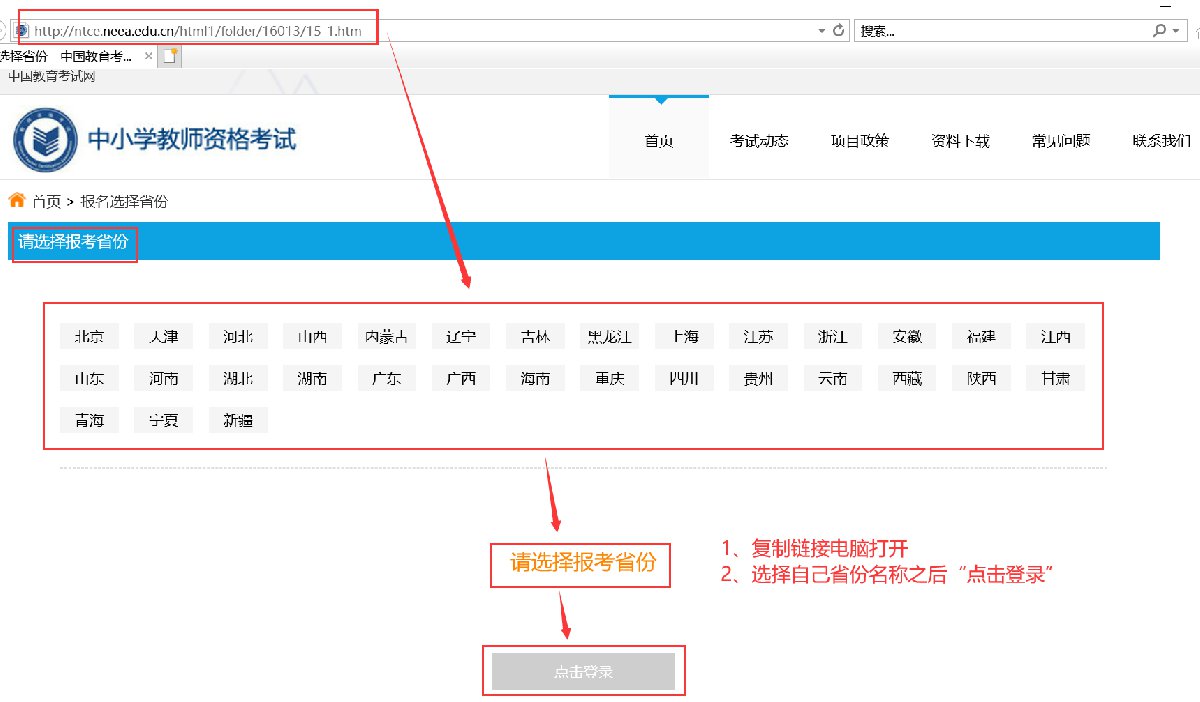Viewport: 1200px width, 702px height.
Task: Select province 湖北
Action: 238,378
